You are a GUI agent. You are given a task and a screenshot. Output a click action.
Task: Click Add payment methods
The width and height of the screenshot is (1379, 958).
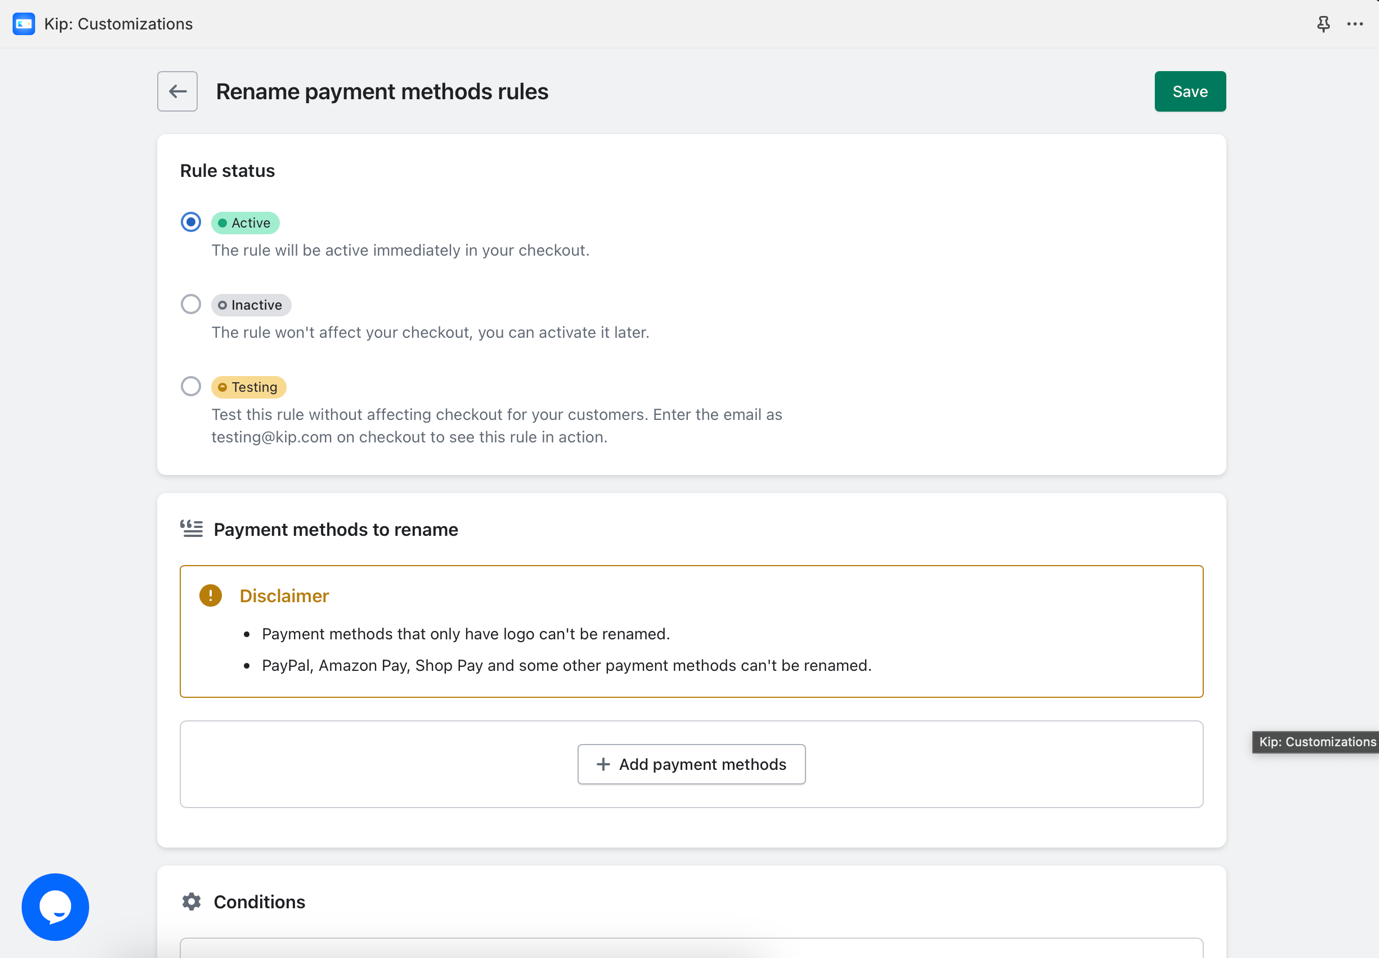coord(691,764)
